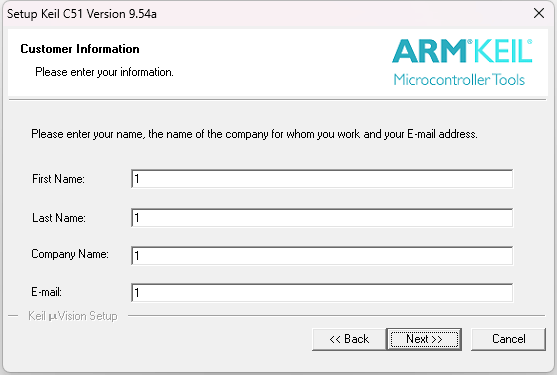This screenshot has width=557, height=375.
Task: Click the Next >> button
Action: point(424,339)
